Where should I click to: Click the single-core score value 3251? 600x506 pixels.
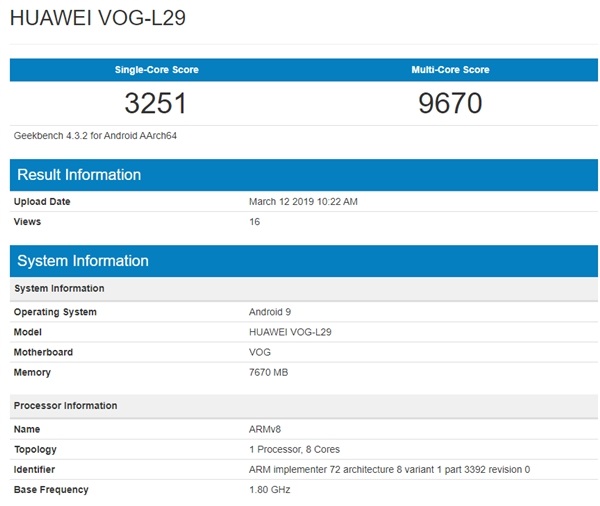point(156,103)
